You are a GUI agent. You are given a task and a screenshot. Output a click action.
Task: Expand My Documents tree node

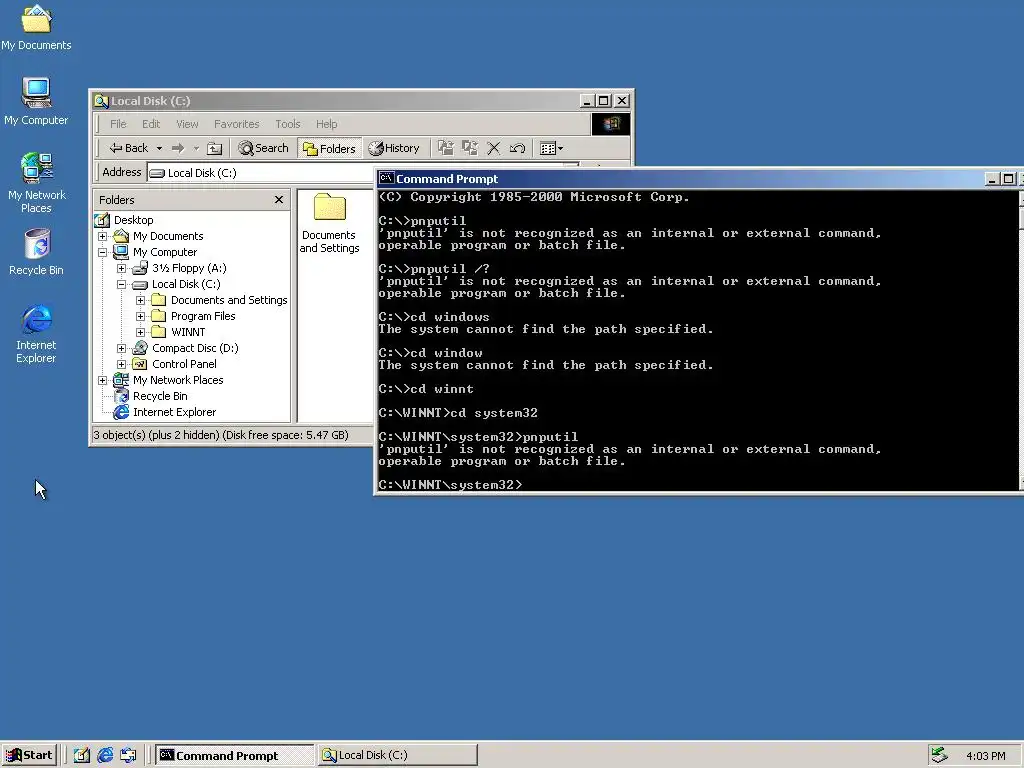pyautogui.click(x=103, y=236)
